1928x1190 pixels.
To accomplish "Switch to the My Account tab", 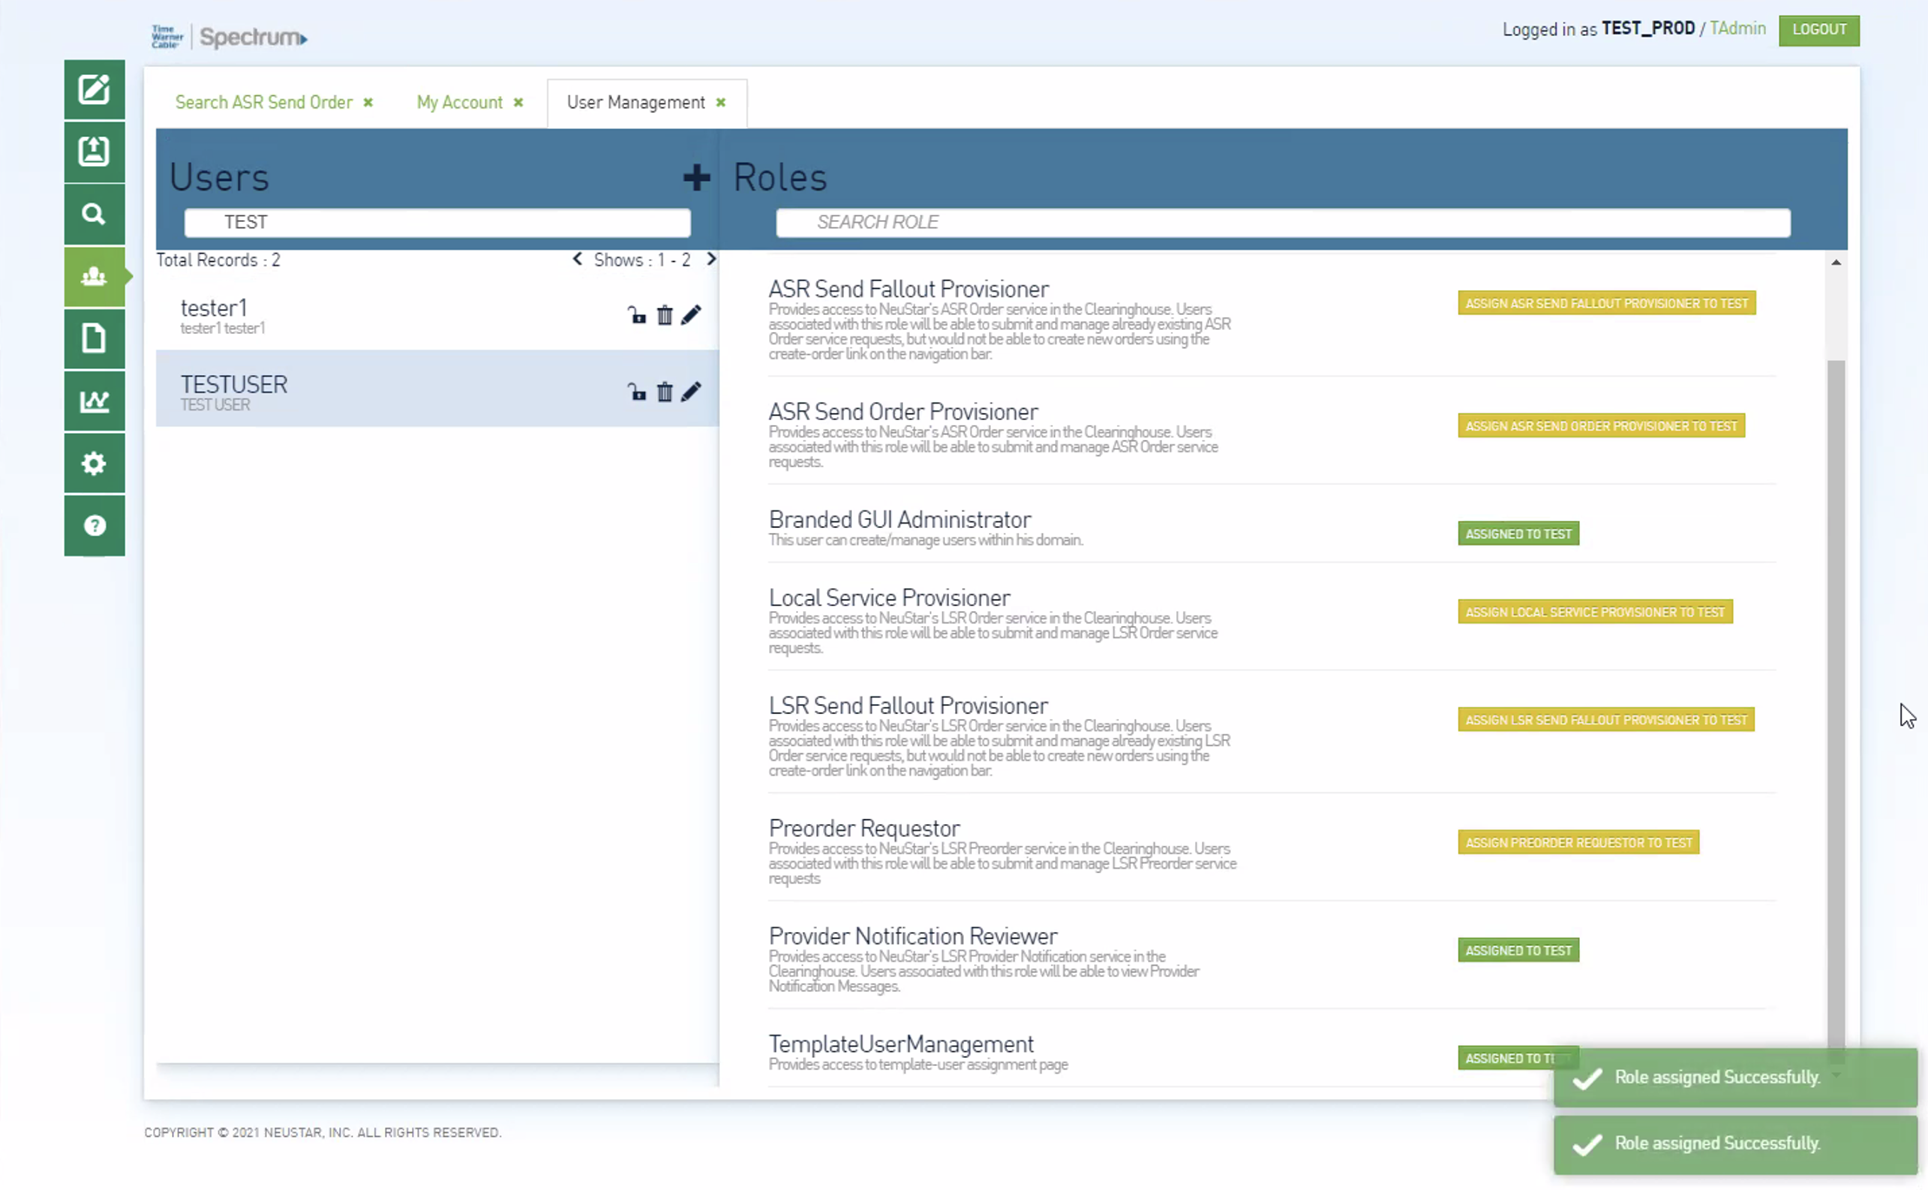I will [459, 102].
